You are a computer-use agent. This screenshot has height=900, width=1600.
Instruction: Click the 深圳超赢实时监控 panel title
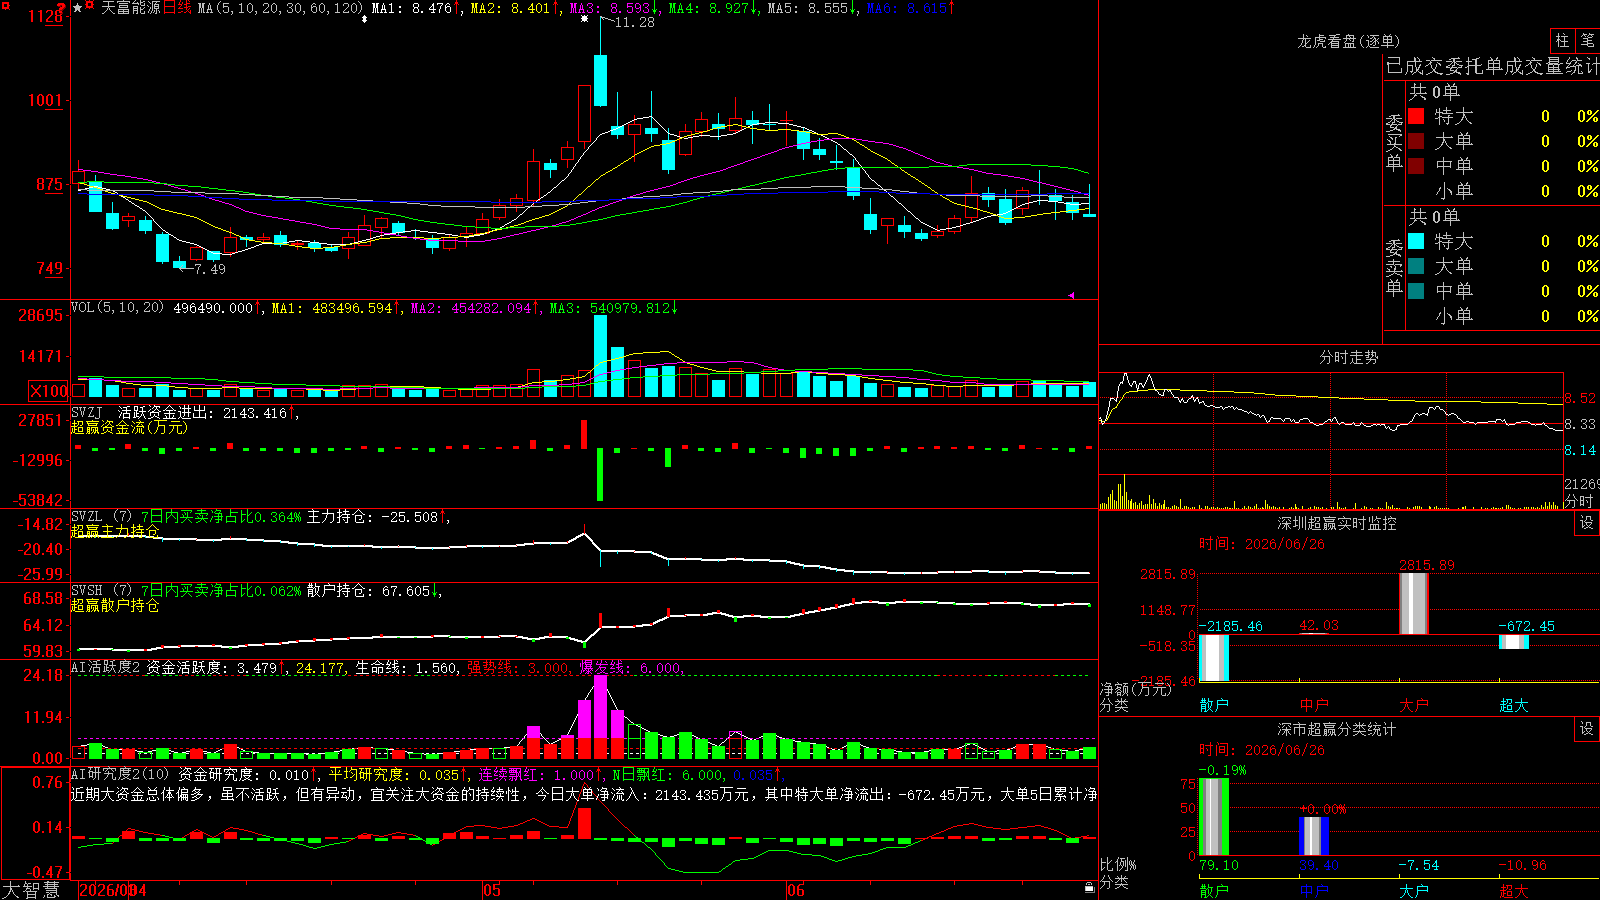tap(1337, 523)
